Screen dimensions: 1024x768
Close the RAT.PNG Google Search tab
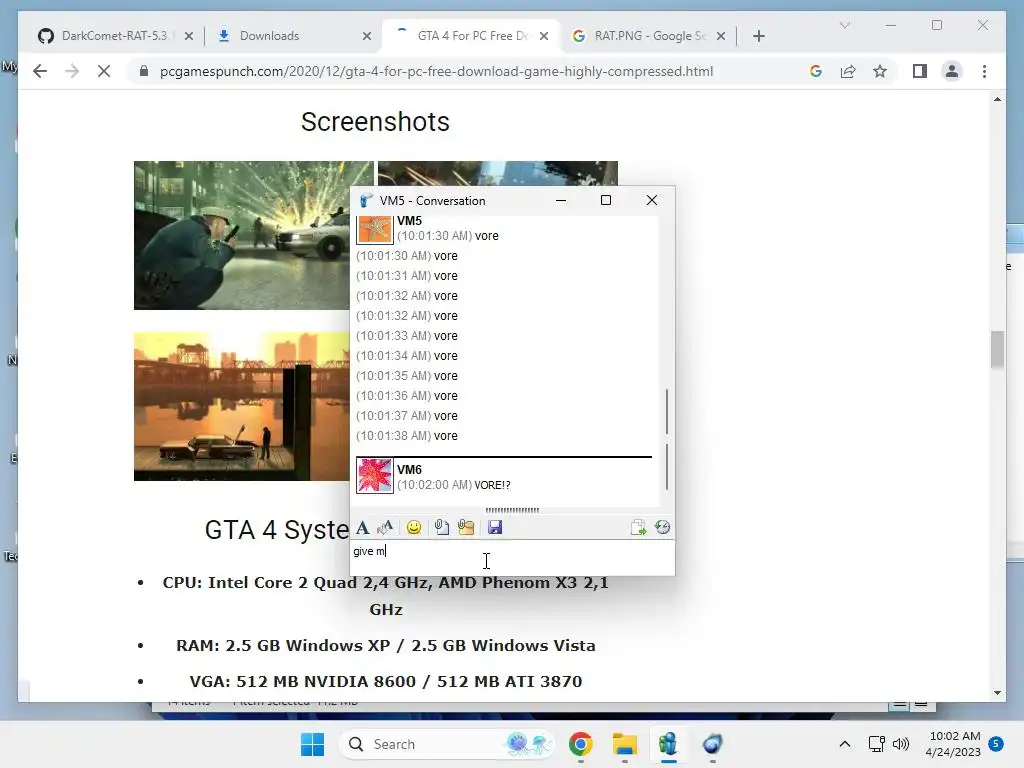point(721,36)
